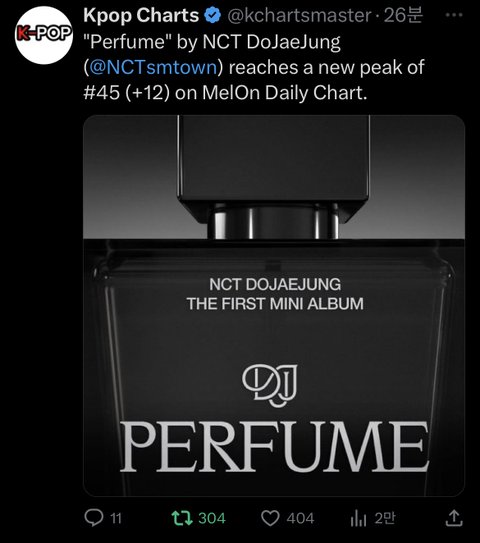This screenshot has height=543, width=480.
Task: Click the reply speech bubble icon
Action: tap(94, 518)
